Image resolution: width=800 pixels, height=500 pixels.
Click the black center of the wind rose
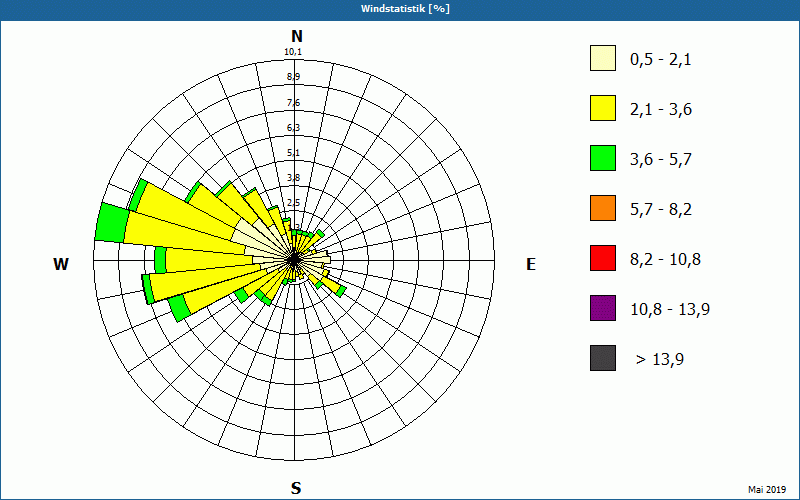coord(294,260)
